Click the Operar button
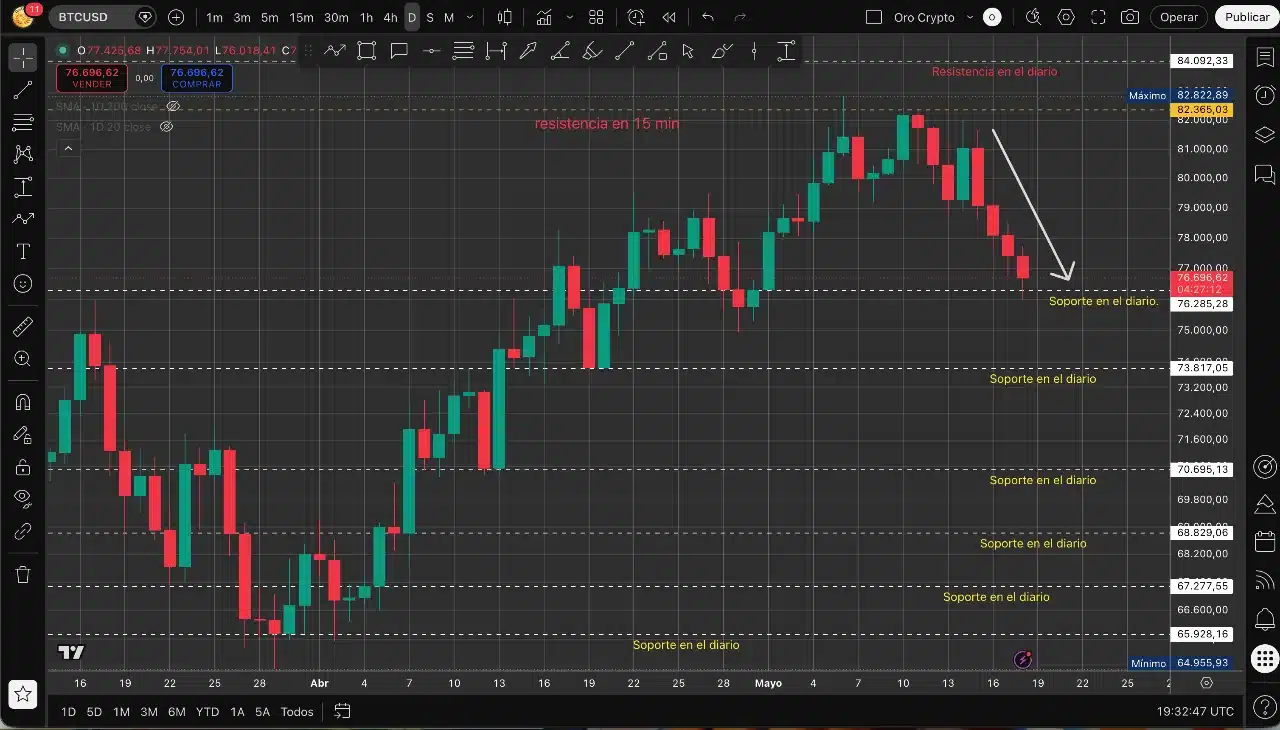Viewport: 1280px width, 730px height. point(1179,17)
